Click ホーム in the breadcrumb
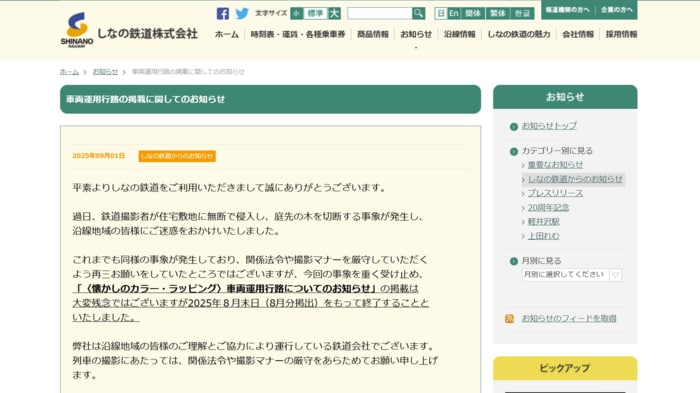 coord(69,72)
